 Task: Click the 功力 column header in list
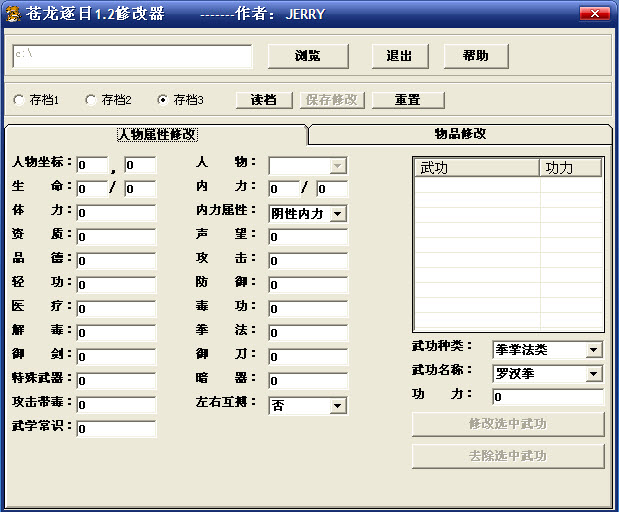coord(570,168)
